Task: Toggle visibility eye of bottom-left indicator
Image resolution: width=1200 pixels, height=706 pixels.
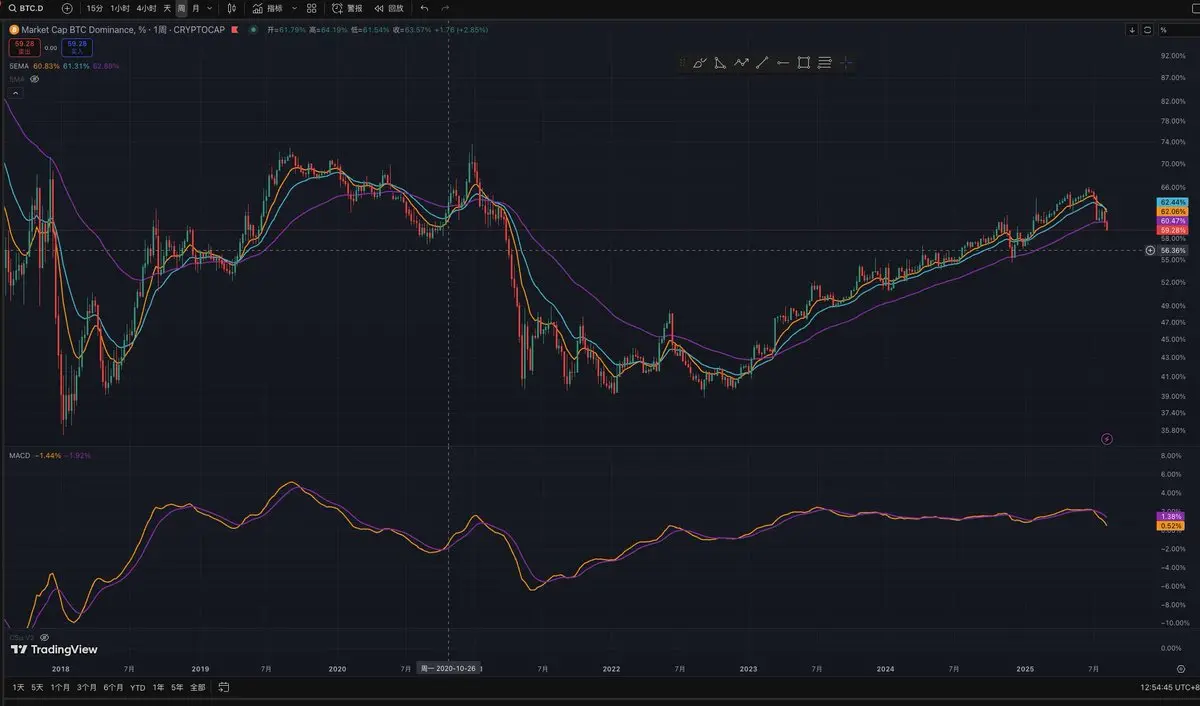Action: pyautogui.click(x=42, y=637)
